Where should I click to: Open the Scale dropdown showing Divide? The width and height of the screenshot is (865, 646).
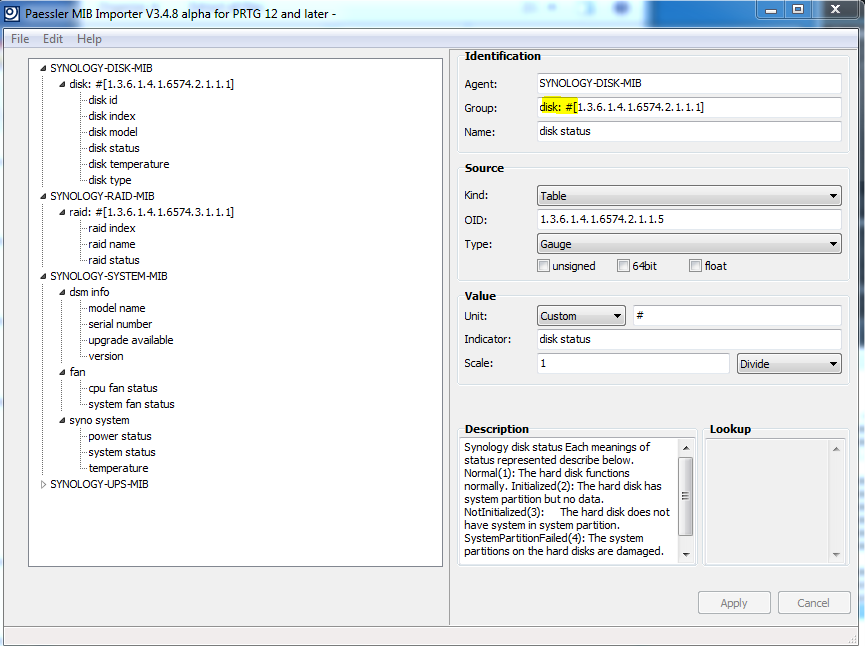coord(789,364)
